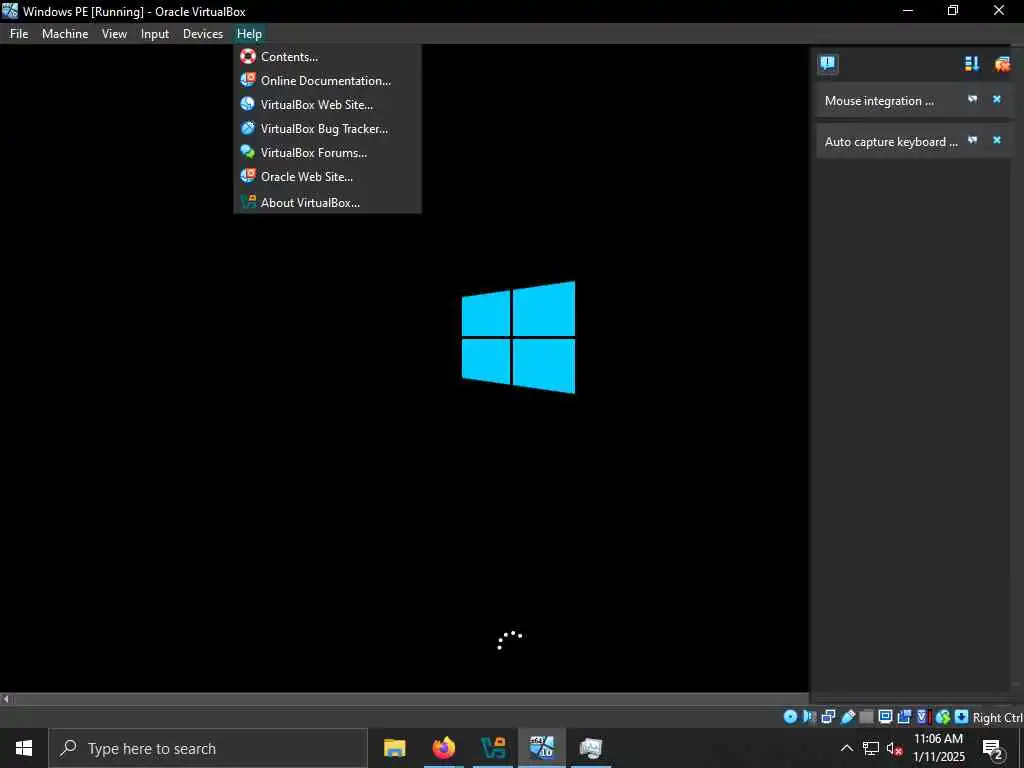Click the recording status bar icon

(x=904, y=717)
